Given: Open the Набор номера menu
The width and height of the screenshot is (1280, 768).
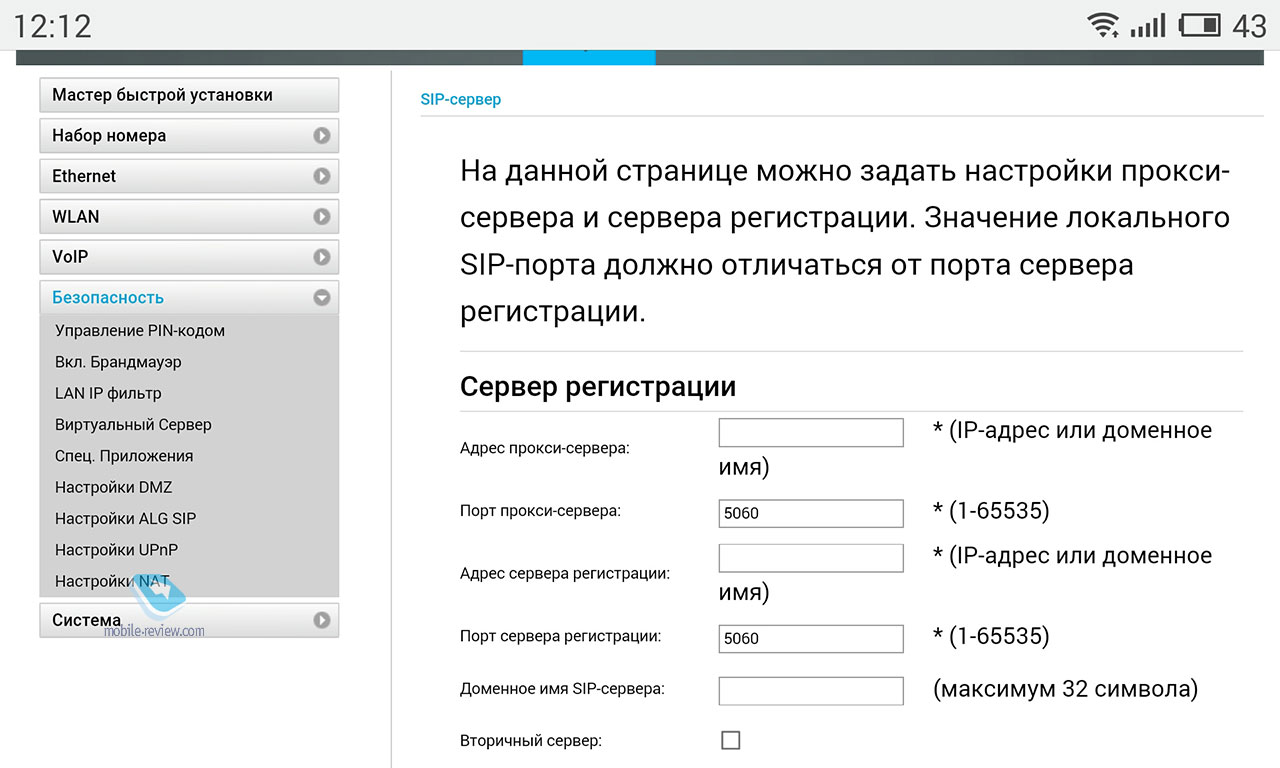Looking at the screenshot, I should tap(189, 136).
